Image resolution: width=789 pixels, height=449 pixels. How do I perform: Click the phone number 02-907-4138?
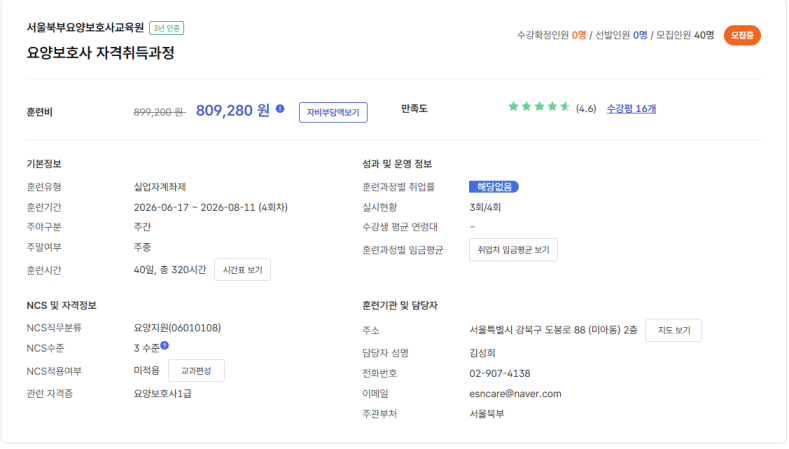click(499, 373)
